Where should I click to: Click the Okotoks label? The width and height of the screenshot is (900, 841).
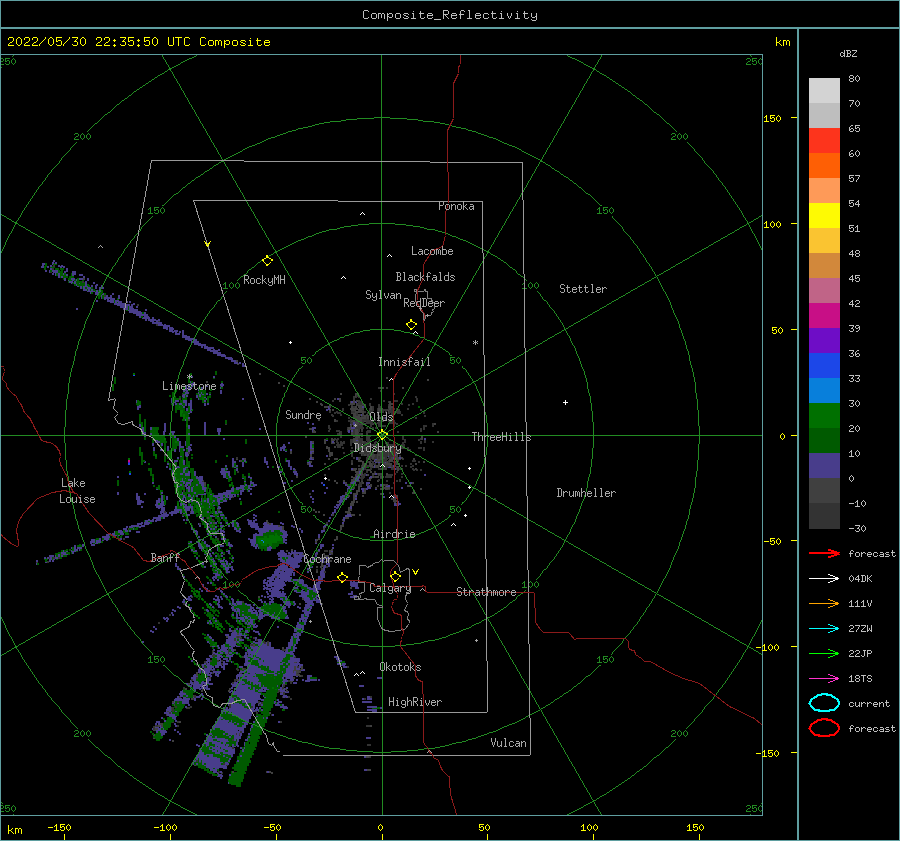pos(400,667)
